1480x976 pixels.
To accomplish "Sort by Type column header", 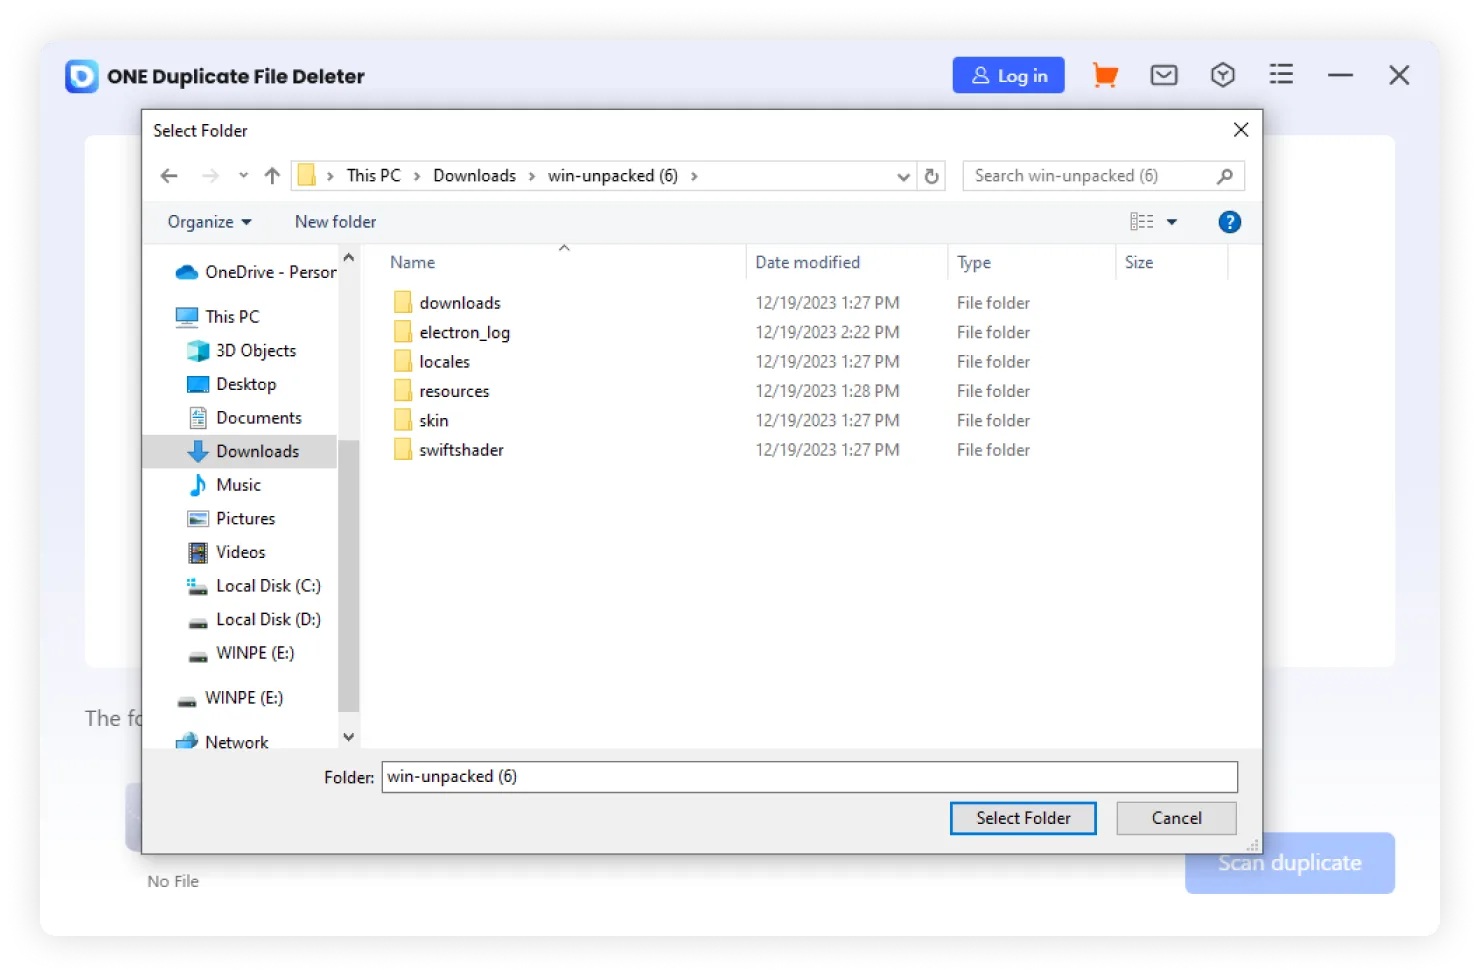I will point(974,262).
